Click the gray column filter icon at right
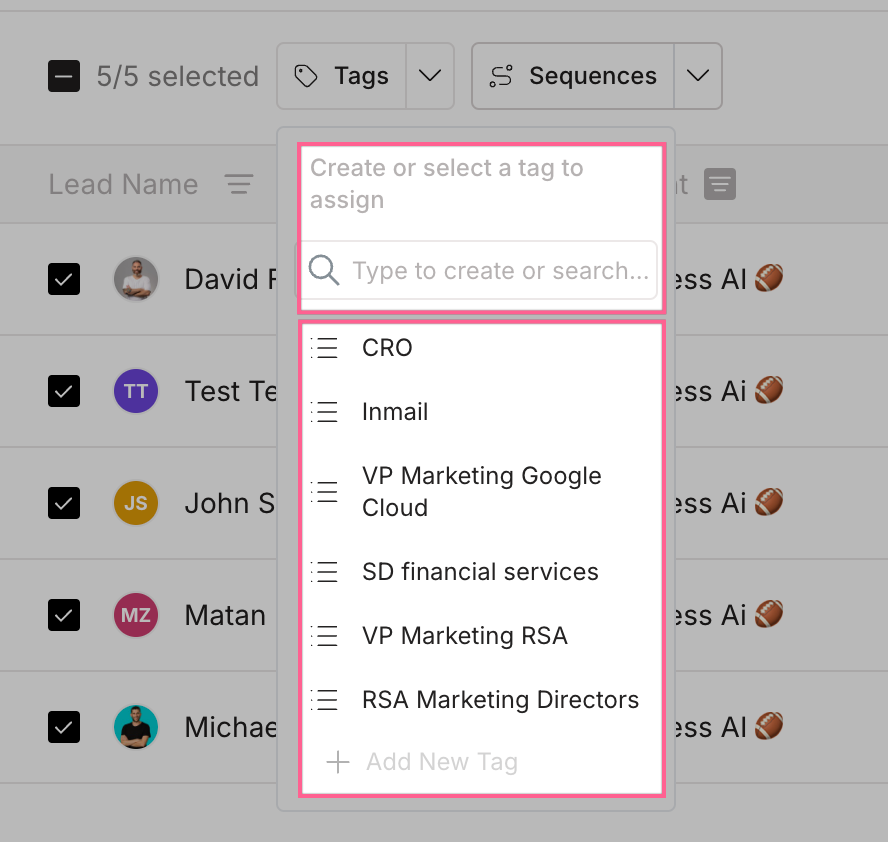Viewport: 888px width, 842px height. 720,185
